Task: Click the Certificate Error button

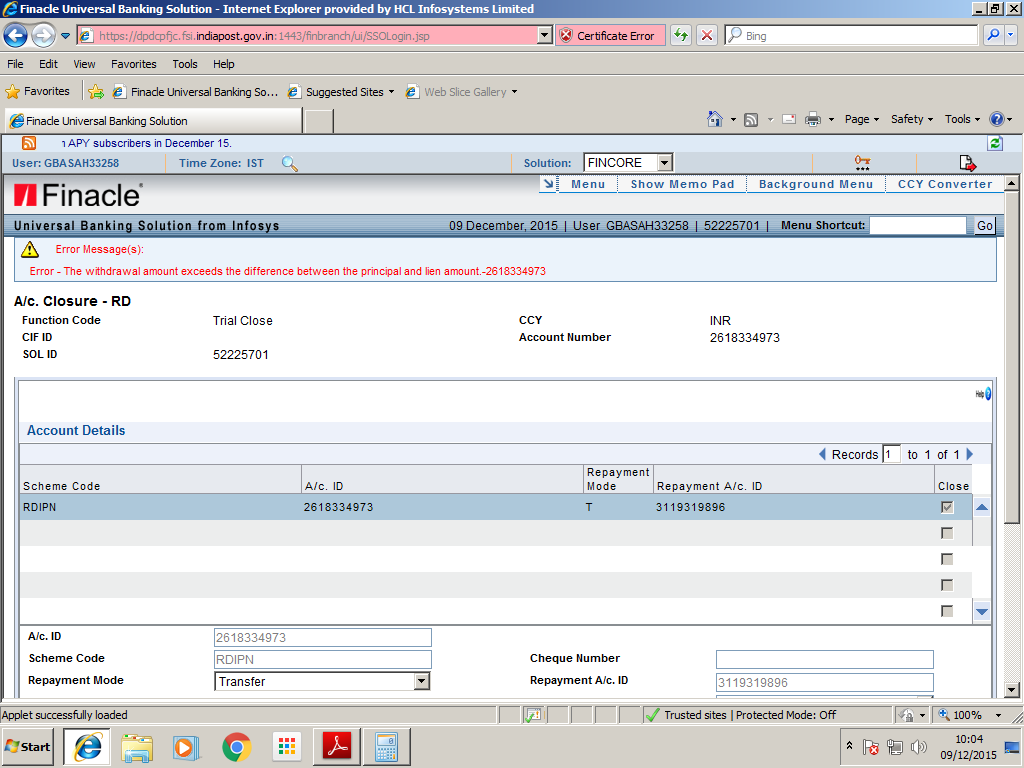Action: coord(610,34)
